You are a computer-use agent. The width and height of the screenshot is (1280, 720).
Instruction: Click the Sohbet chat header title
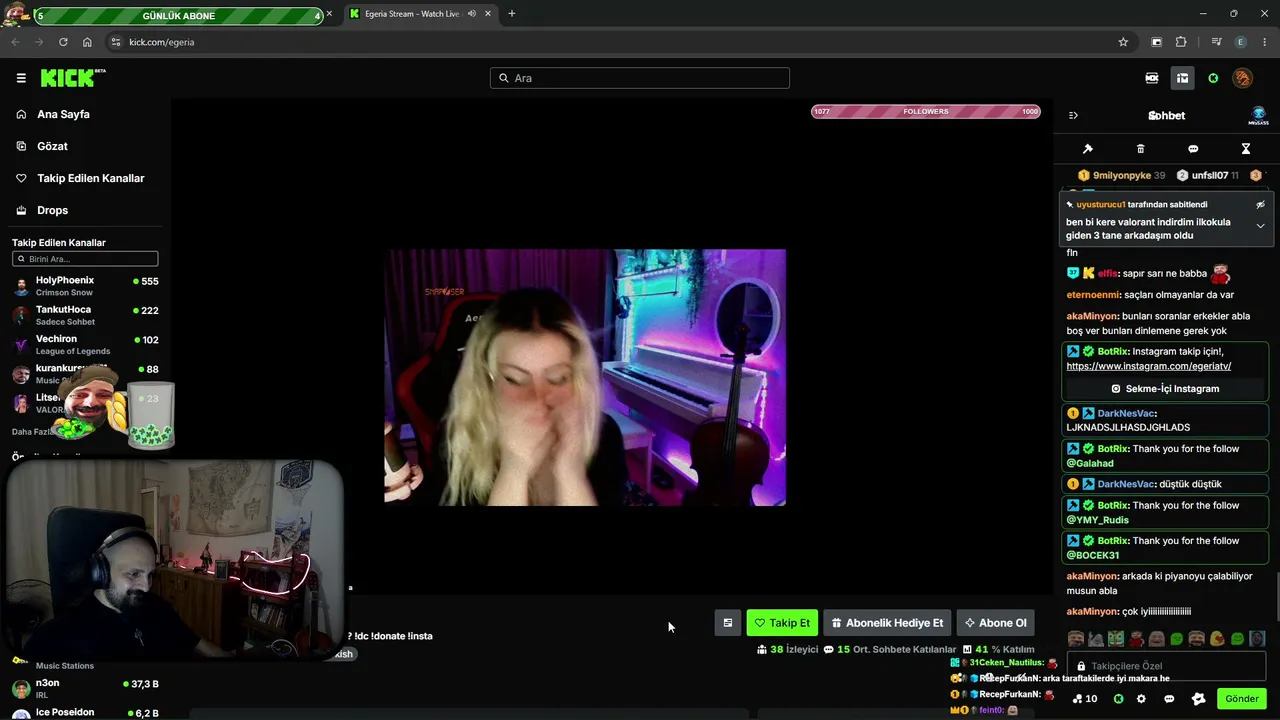(x=1166, y=115)
